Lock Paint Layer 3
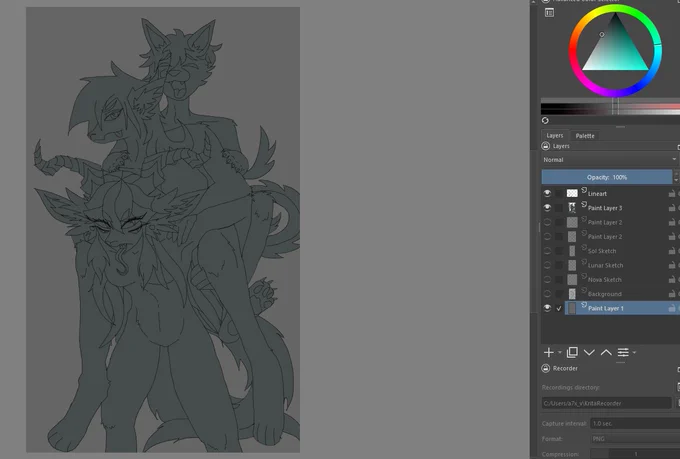 [671, 208]
